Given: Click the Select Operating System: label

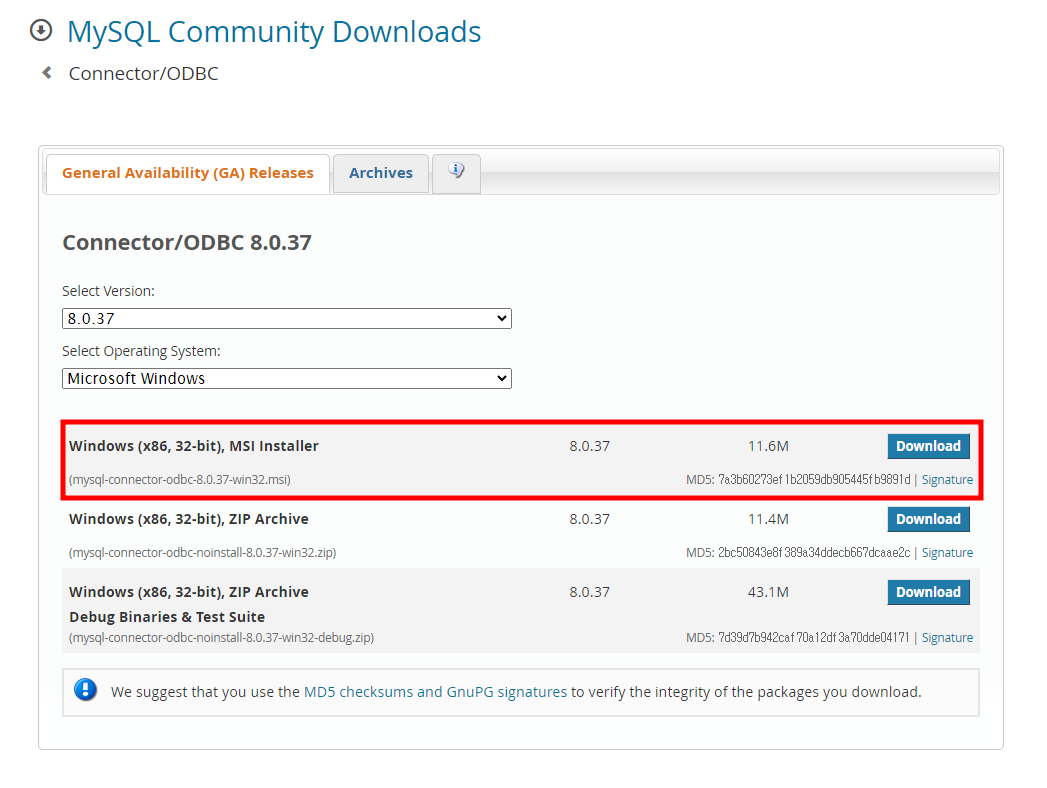Looking at the screenshot, I should pos(141,351).
